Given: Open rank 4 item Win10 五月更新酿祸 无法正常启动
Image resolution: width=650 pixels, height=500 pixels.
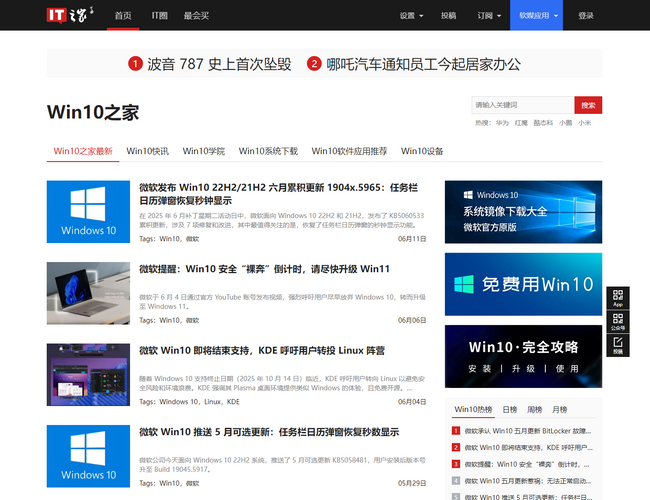Looking at the screenshot, I should pos(528,481).
